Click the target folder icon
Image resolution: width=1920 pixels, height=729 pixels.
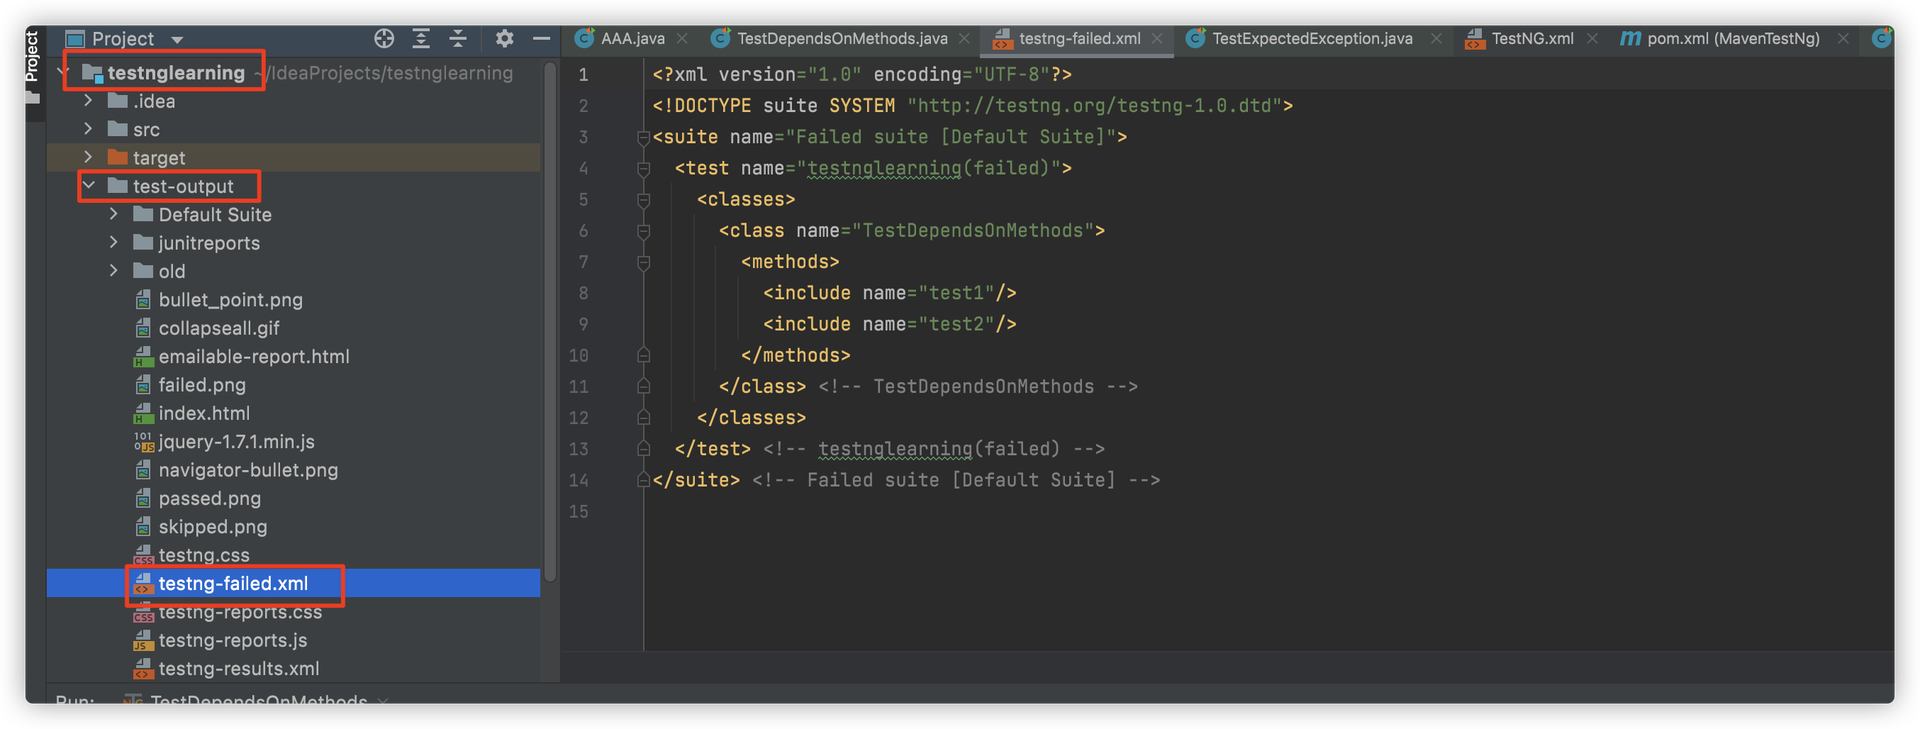click(x=118, y=157)
